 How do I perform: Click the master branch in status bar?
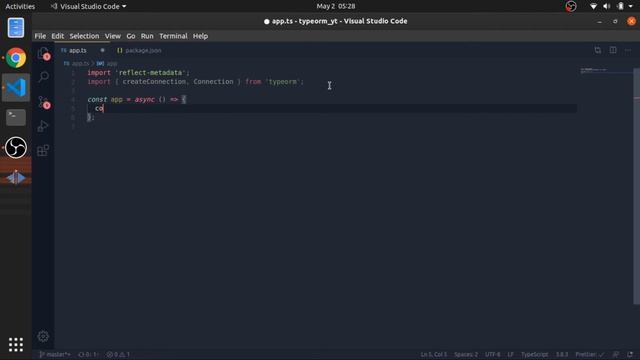pyautogui.click(x=54, y=354)
